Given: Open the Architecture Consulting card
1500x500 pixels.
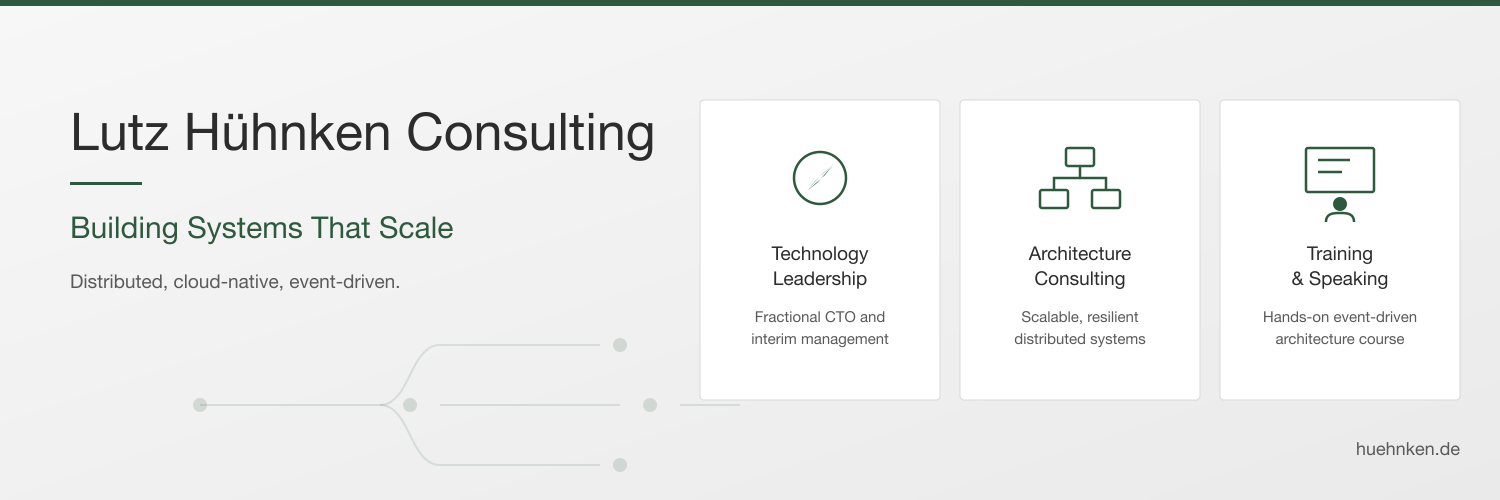Looking at the screenshot, I should [x=1080, y=250].
